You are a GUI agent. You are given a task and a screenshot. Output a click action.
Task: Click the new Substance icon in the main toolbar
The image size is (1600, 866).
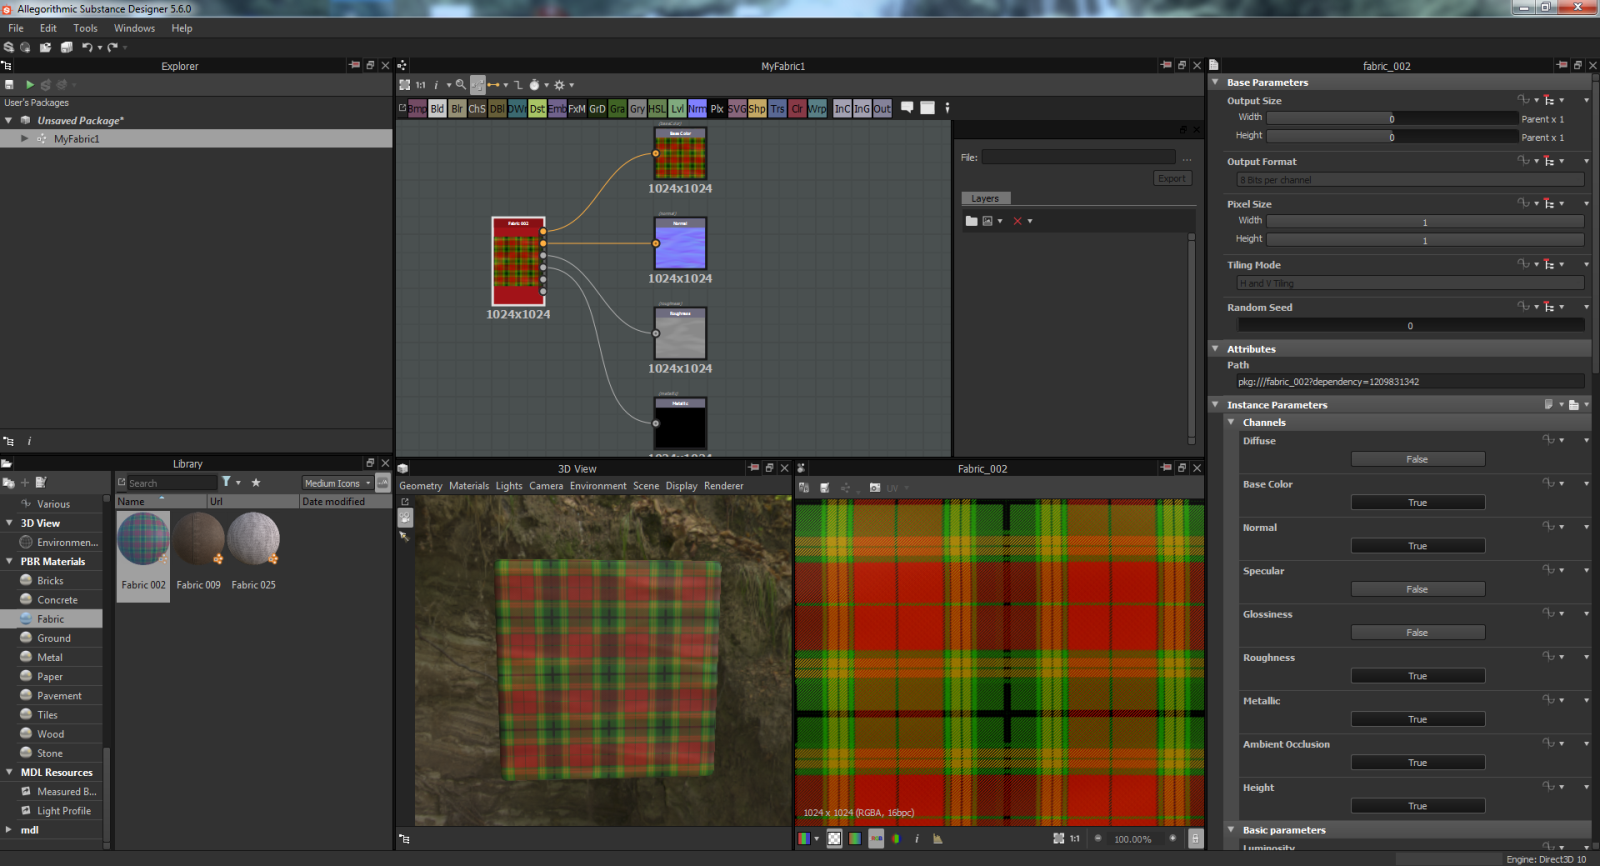pos(9,47)
